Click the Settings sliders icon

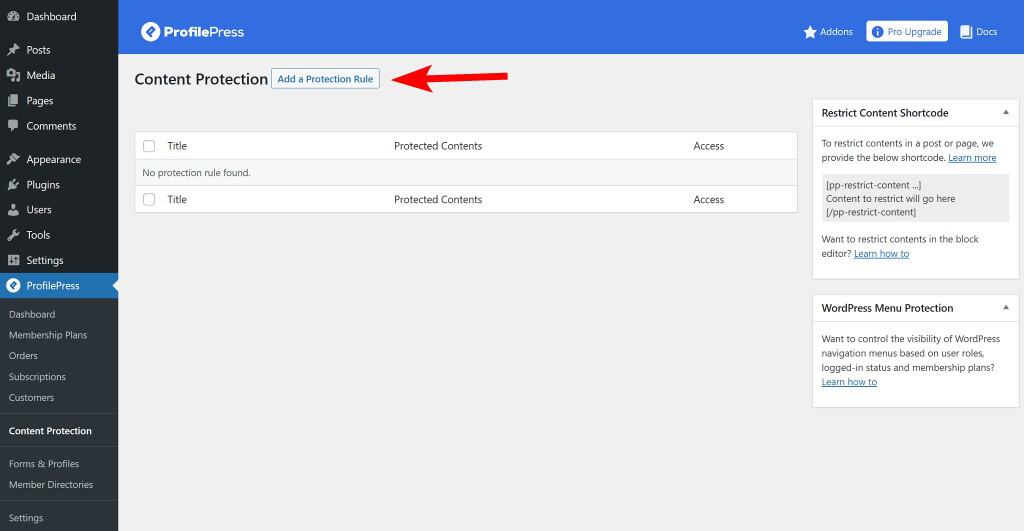pos(13,260)
